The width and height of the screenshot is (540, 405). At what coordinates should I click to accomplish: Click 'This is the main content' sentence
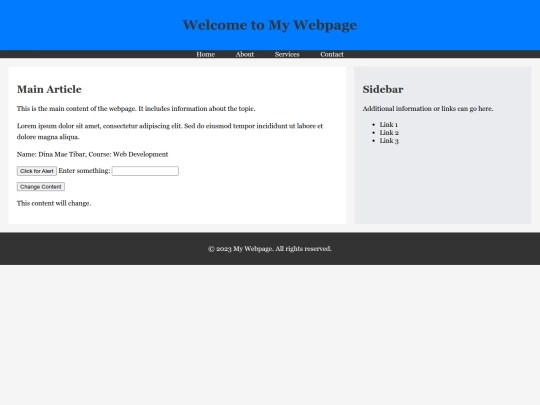tap(136, 108)
